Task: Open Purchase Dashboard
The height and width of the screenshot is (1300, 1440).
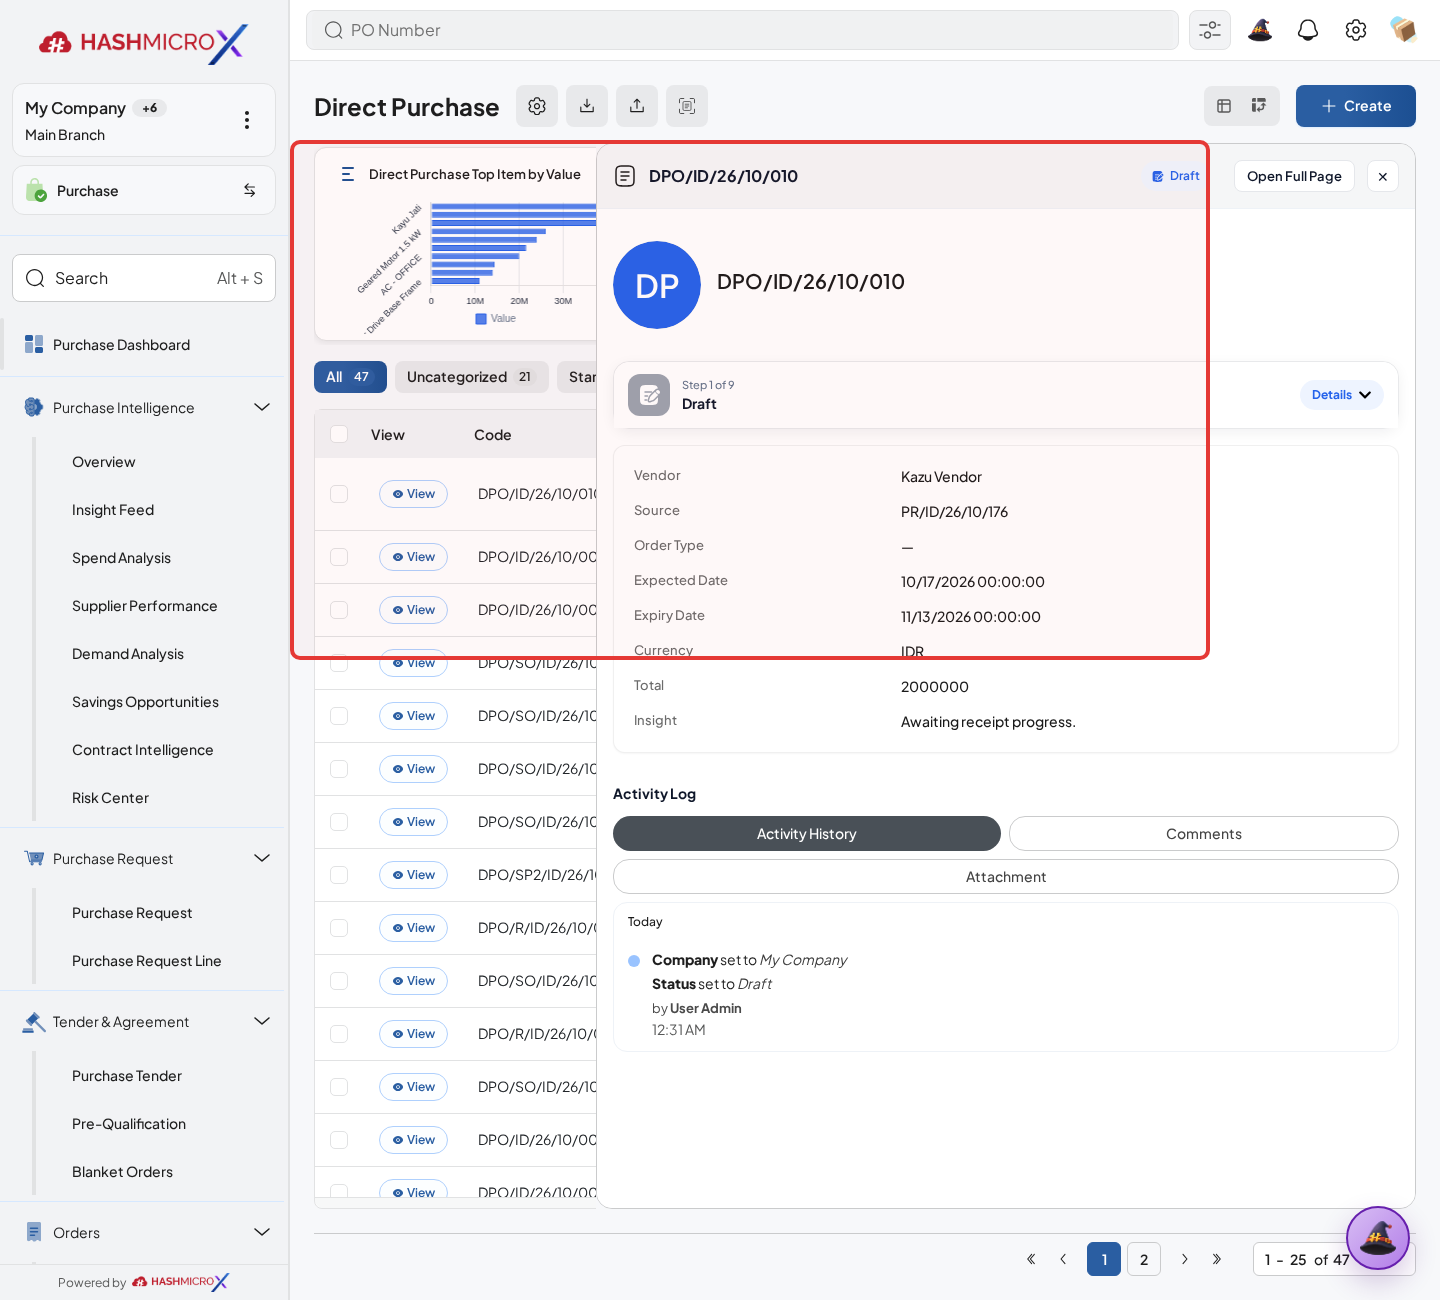Action: click(121, 345)
